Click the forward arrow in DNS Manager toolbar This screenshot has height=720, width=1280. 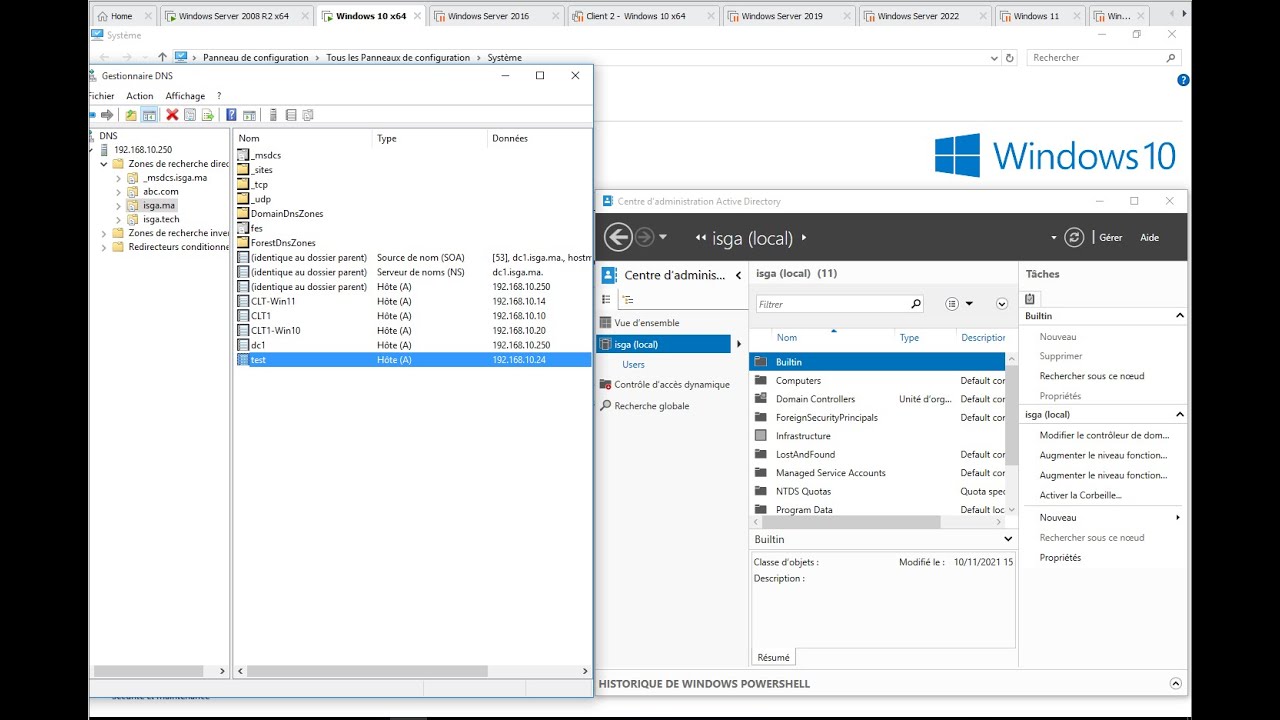point(107,115)
